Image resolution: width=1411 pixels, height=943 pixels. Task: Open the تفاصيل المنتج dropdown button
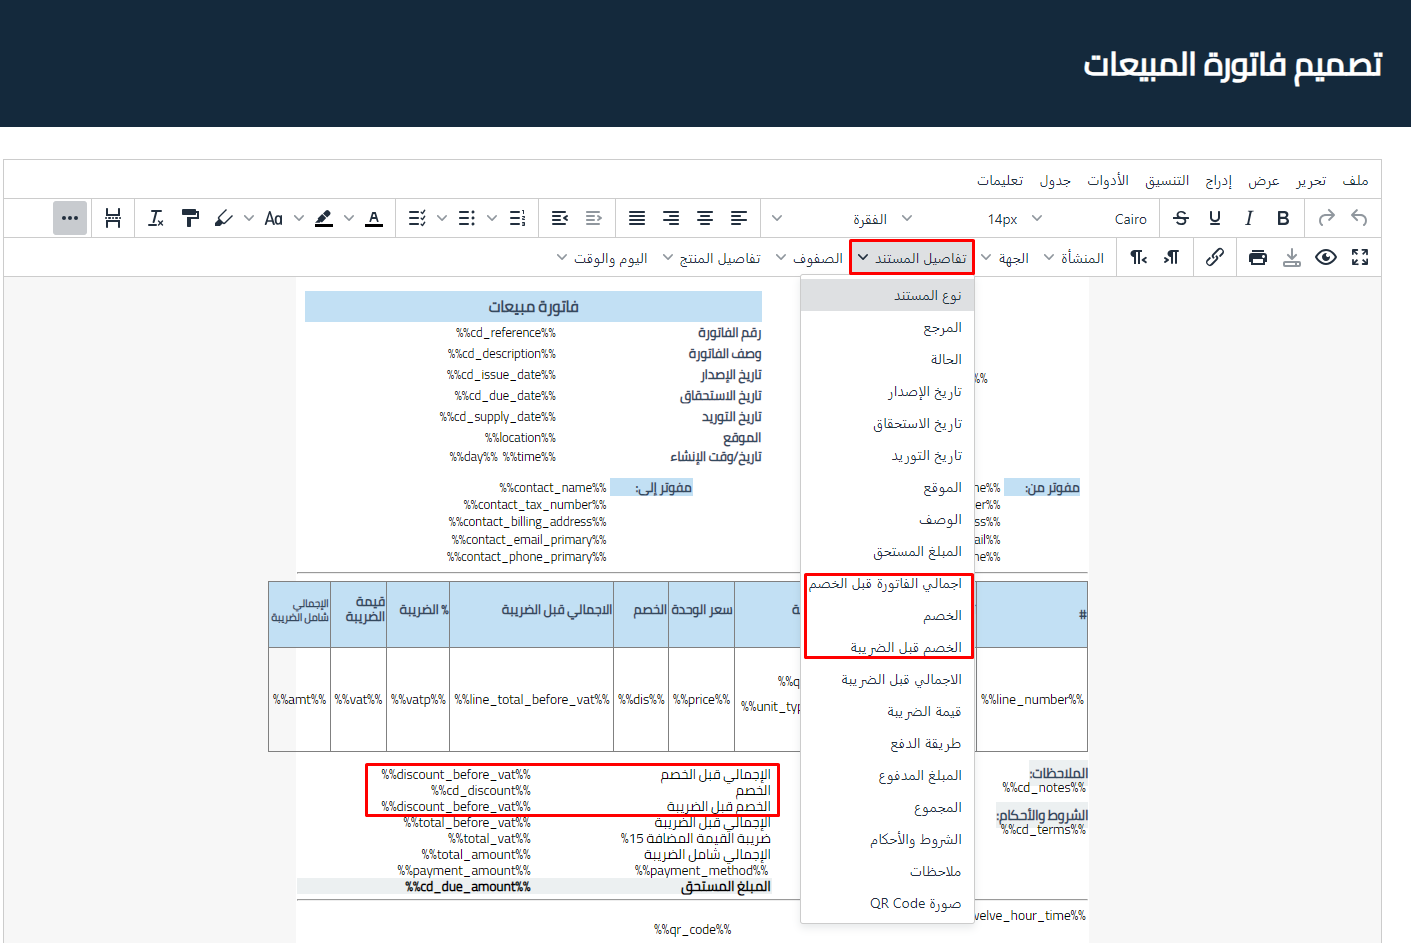(x=712, y=258)
